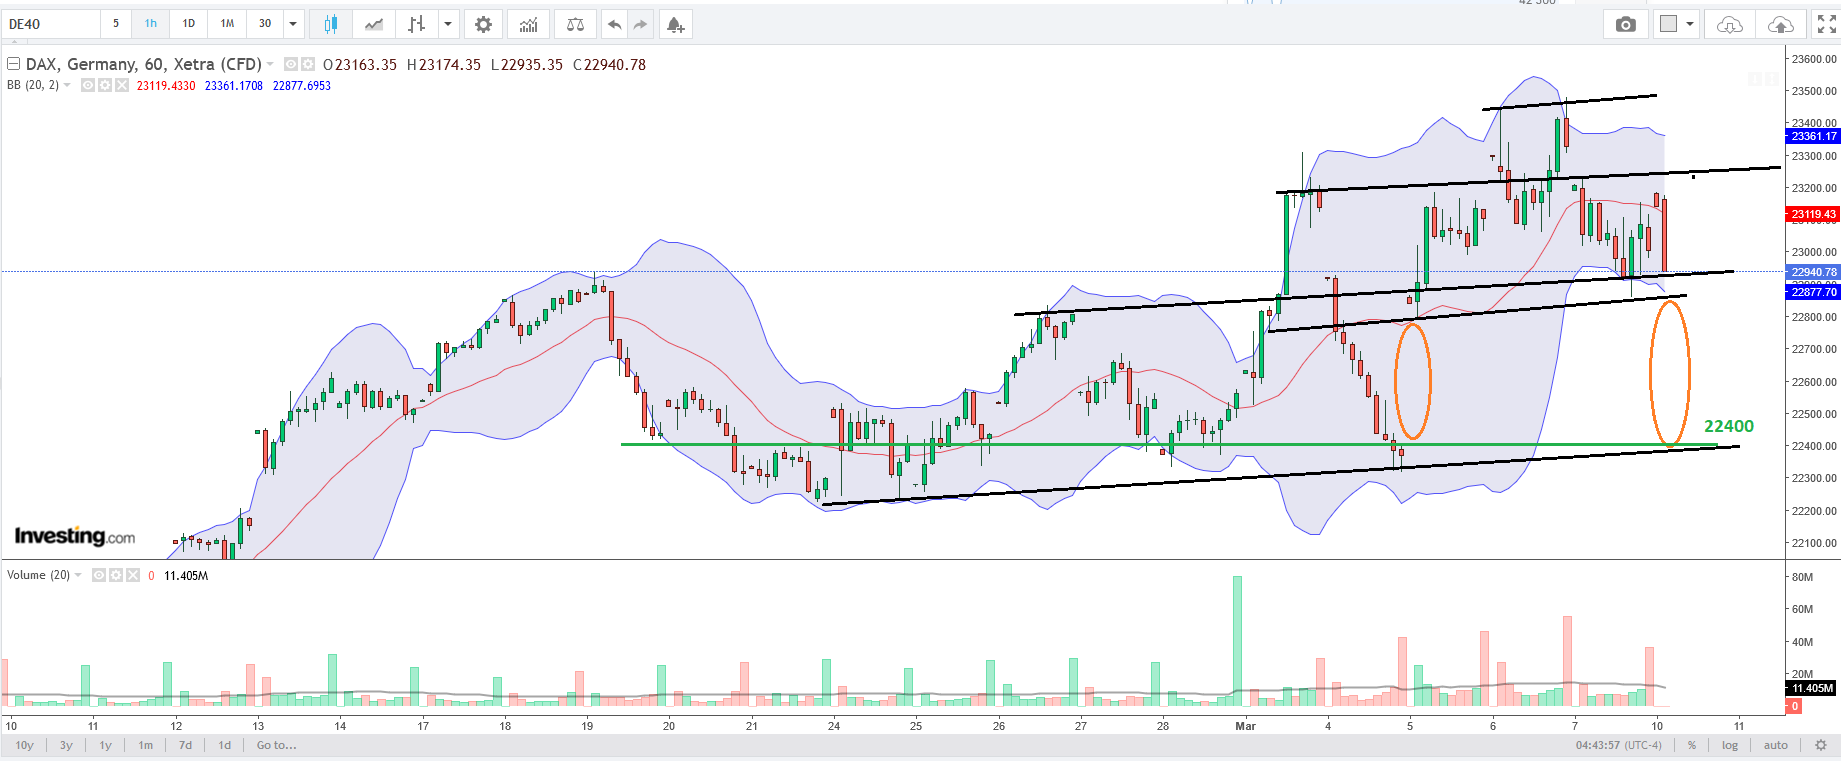
Task: Open the Go to... date dialog
Action: coord(276,745)
